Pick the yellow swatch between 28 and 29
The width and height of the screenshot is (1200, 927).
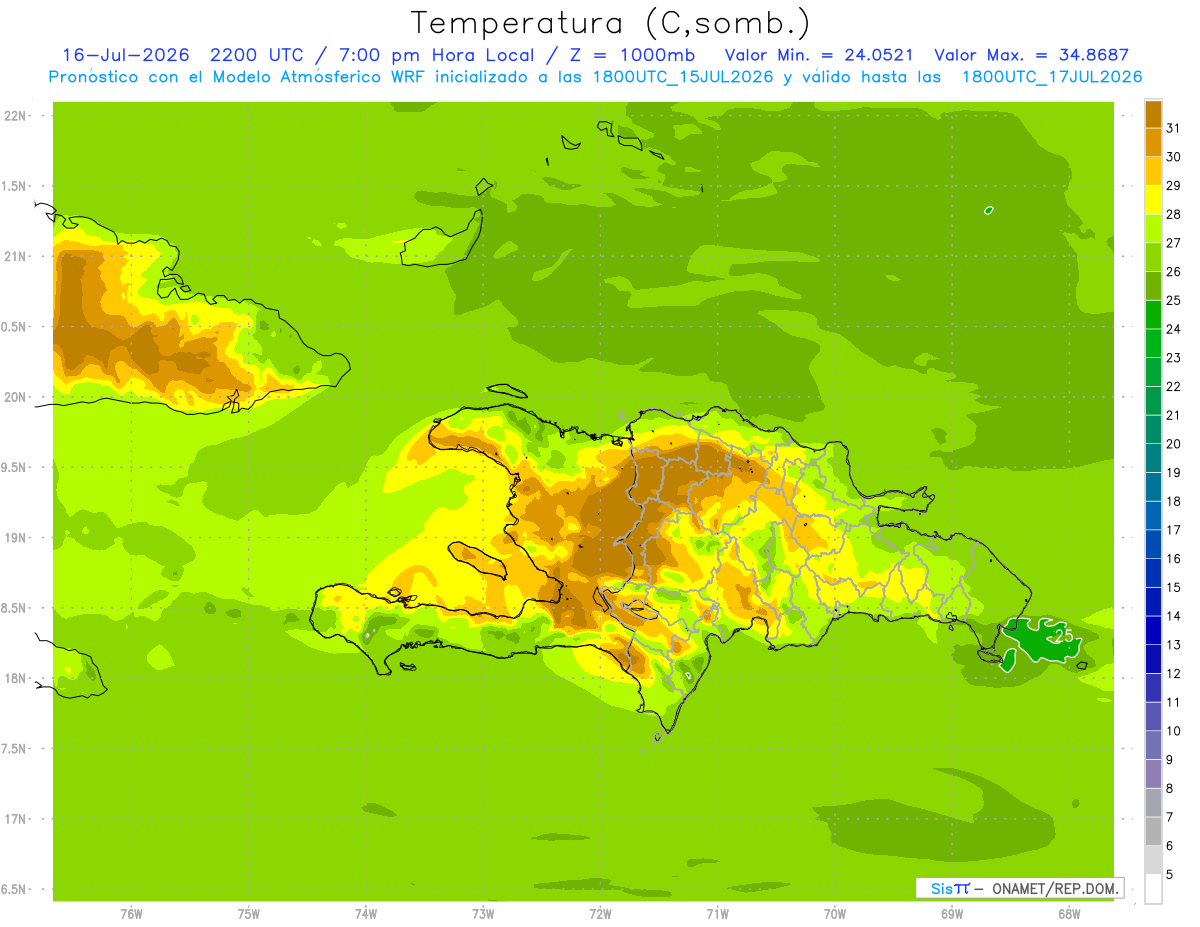pos(1153,200)
